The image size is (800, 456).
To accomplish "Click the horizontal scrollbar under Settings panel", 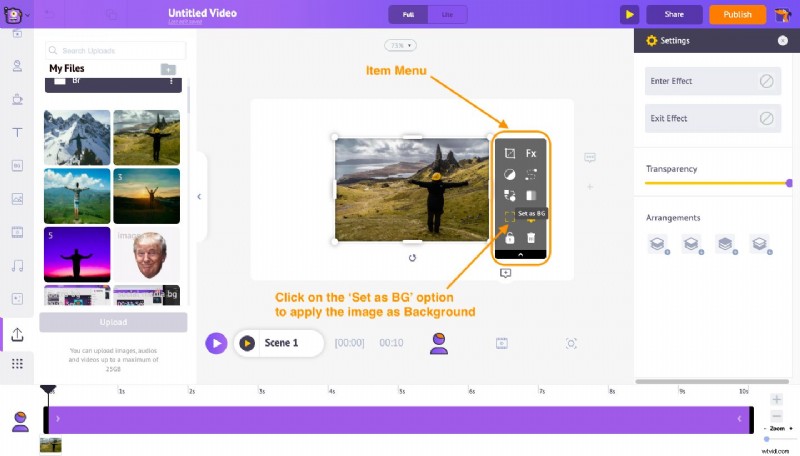I will pyautogui.click(x=712, y=382).
